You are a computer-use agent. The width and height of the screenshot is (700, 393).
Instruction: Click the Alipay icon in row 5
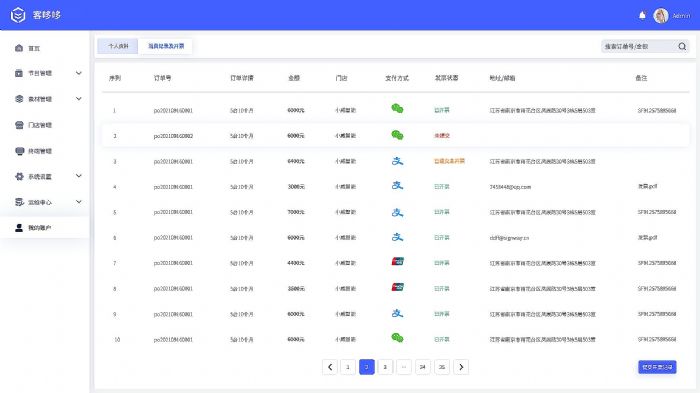397,212
